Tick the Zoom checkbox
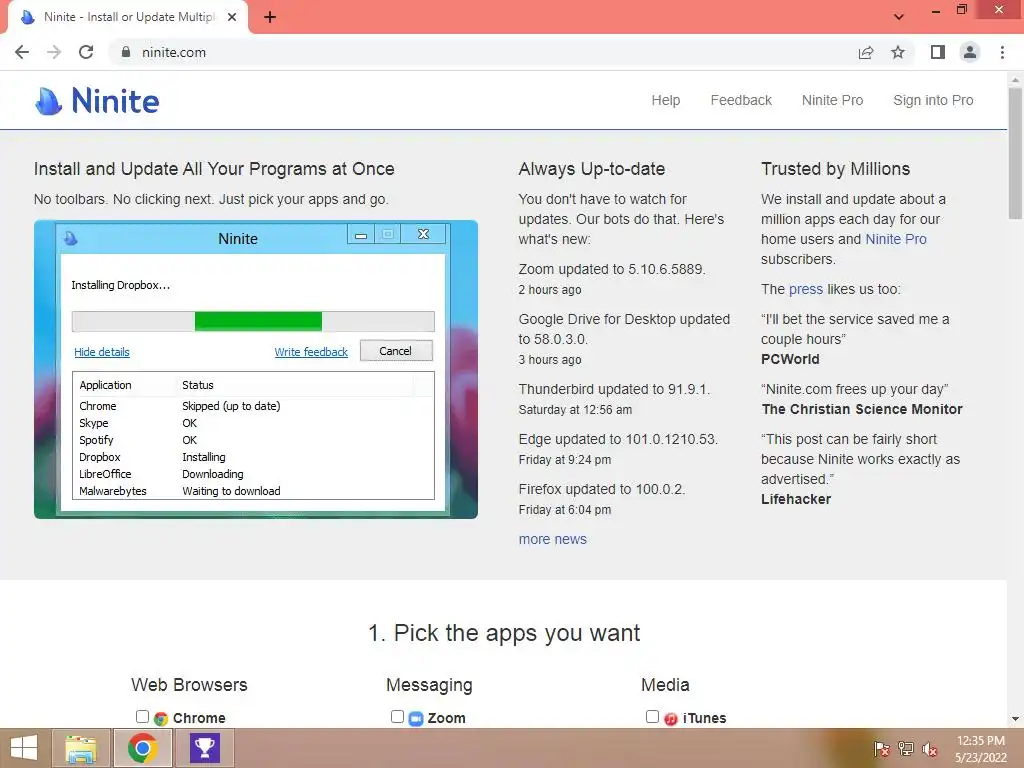The width and height of the screenshot is (1024, 768). (397, 716)
